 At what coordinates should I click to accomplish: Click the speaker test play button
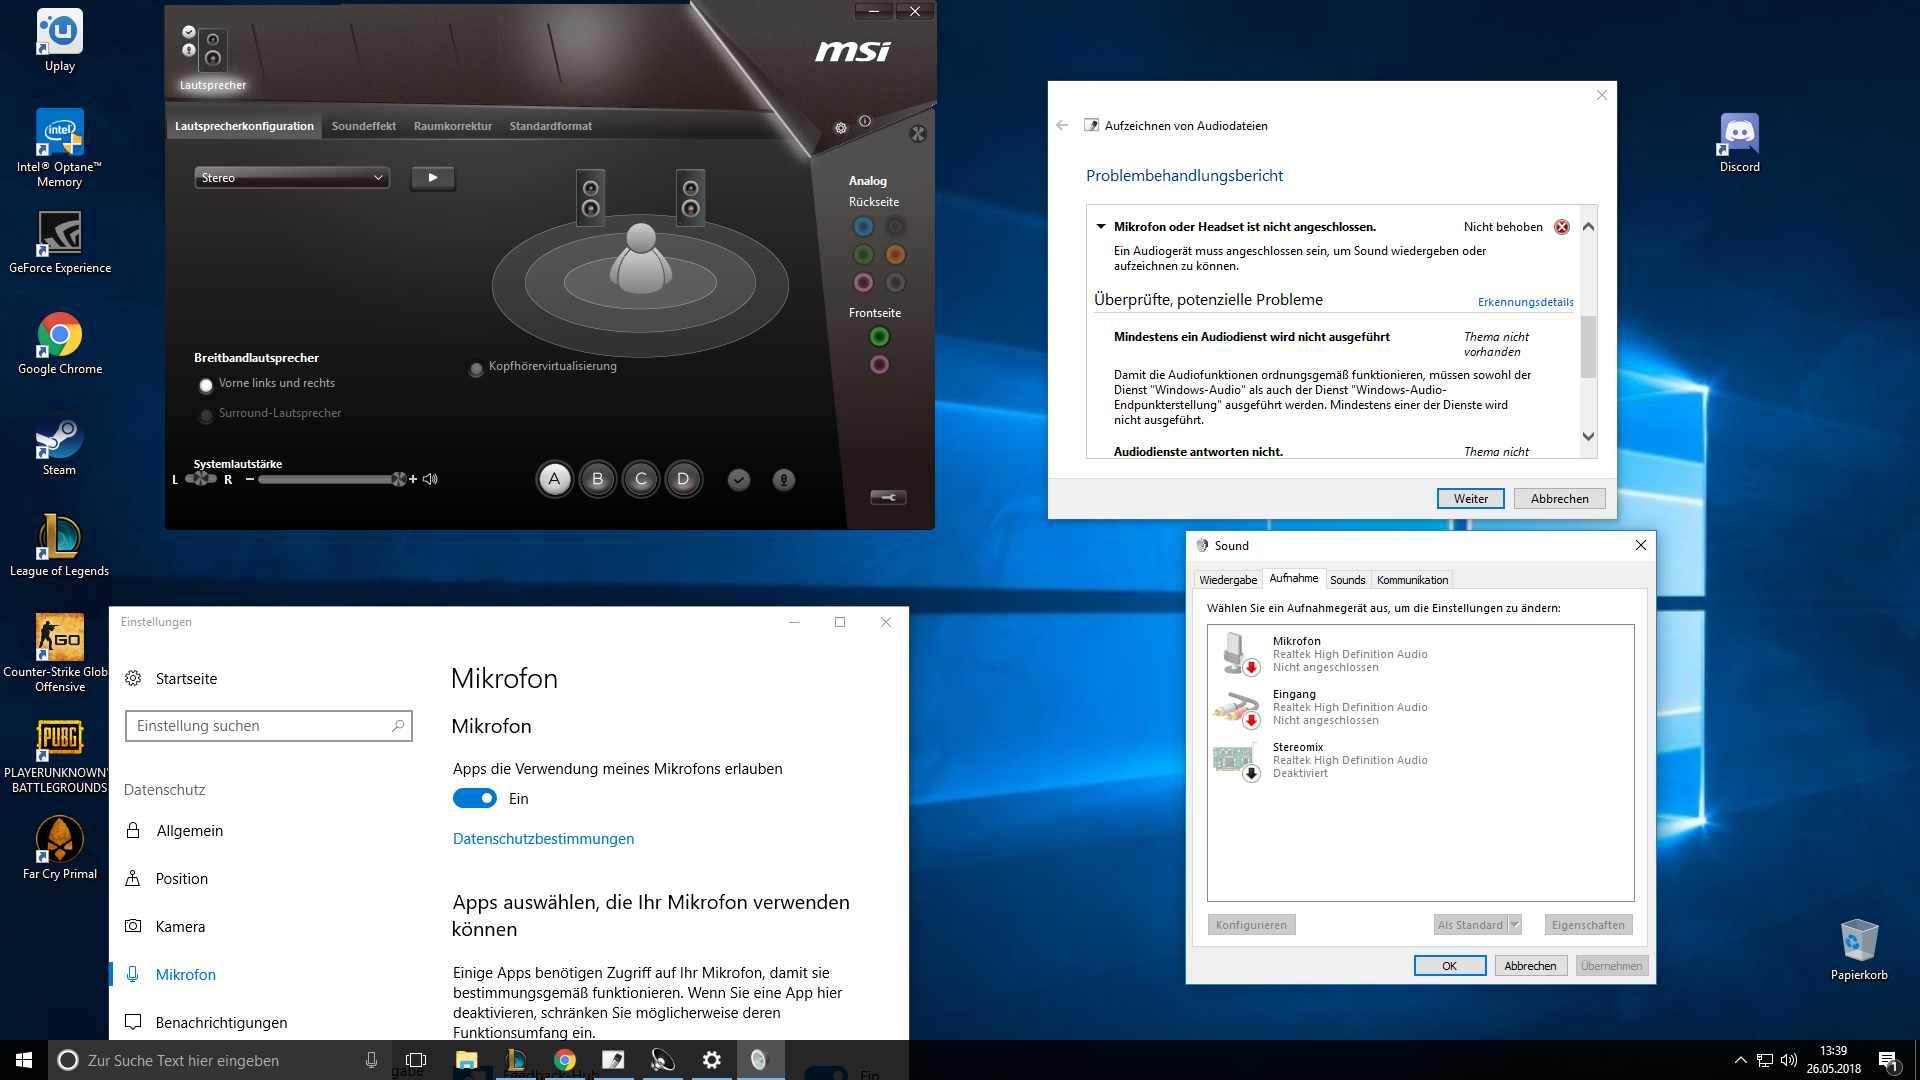433,178
